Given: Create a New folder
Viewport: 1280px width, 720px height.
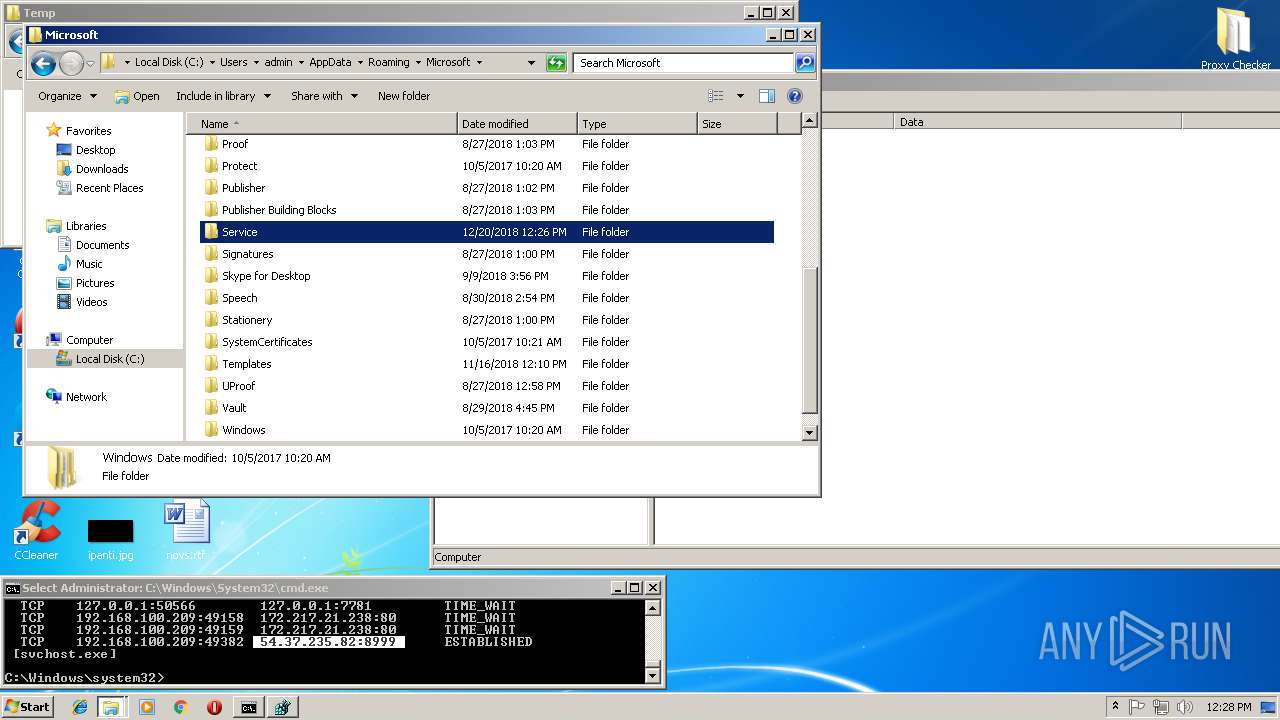Looking at the screenshot, I should (404, 96).
